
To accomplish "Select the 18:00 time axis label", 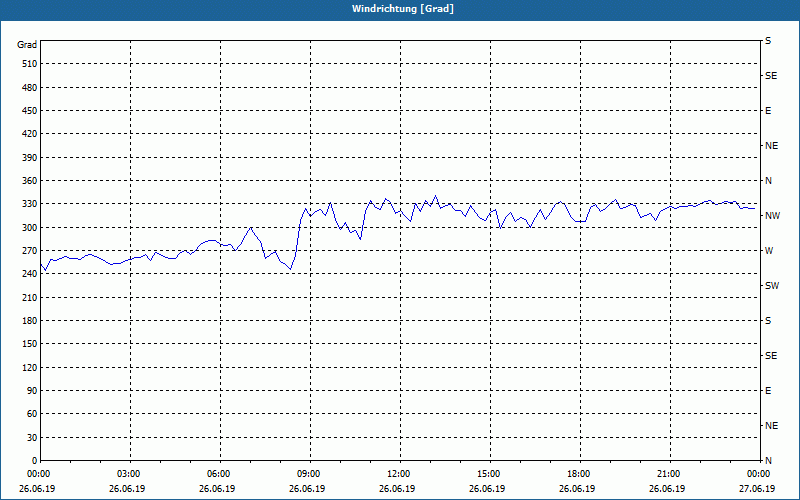I will (577, 474).
